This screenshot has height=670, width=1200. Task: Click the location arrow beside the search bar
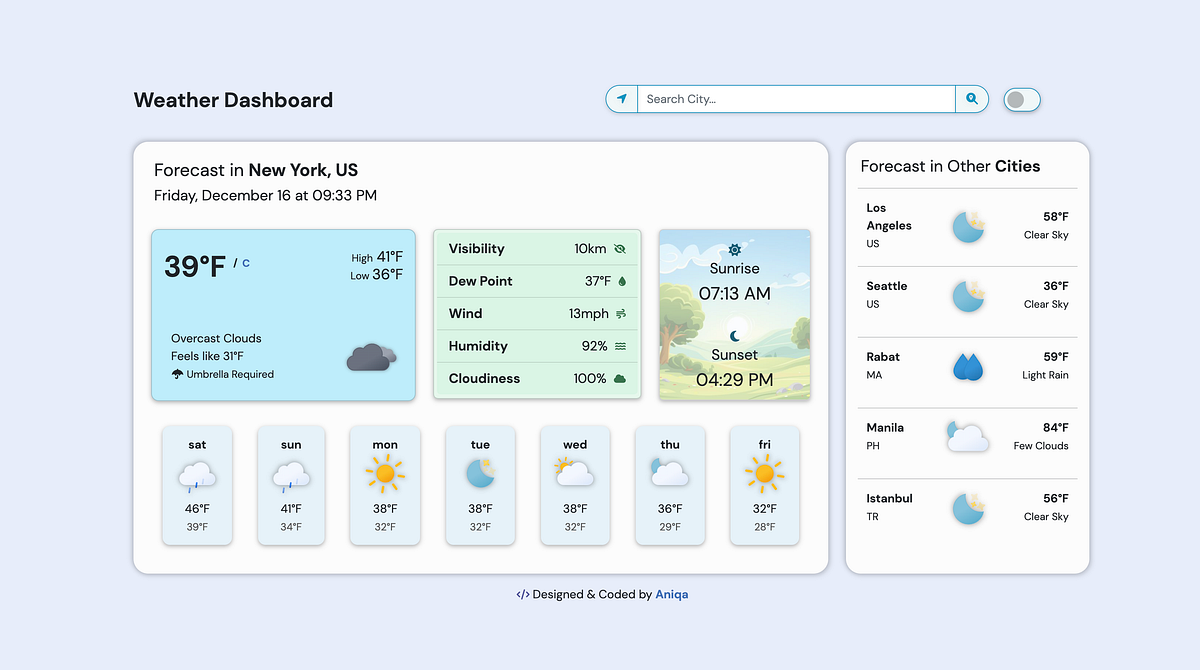coord(623,99)
